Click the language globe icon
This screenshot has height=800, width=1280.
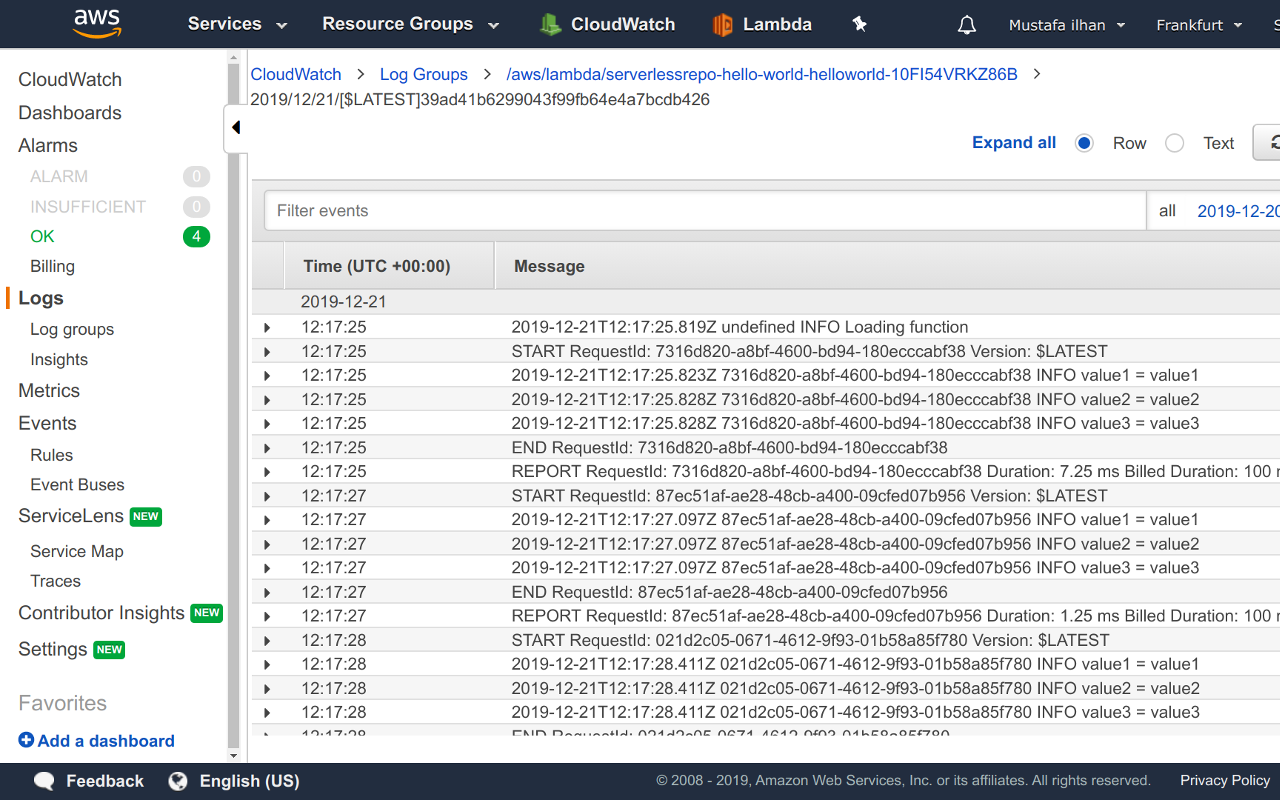click(x=178, y=781)
